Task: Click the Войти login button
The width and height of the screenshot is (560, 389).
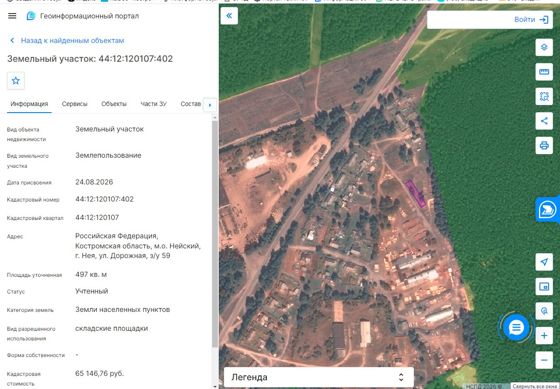Action: coord(531,20)
